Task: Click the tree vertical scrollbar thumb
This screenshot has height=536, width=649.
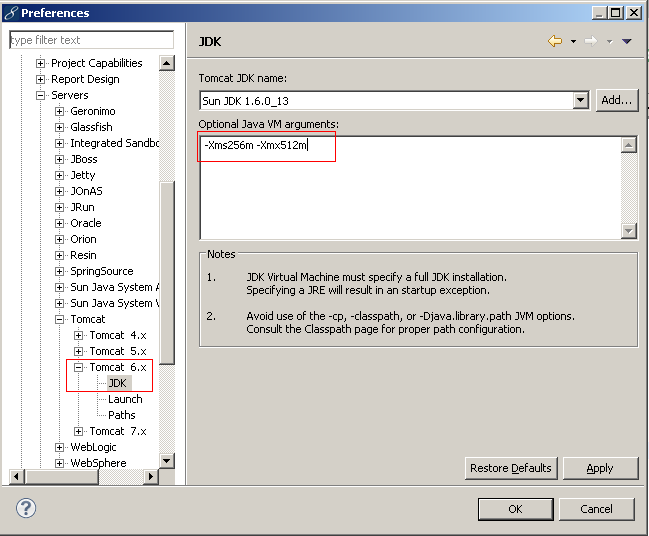Action: [167, 273]
